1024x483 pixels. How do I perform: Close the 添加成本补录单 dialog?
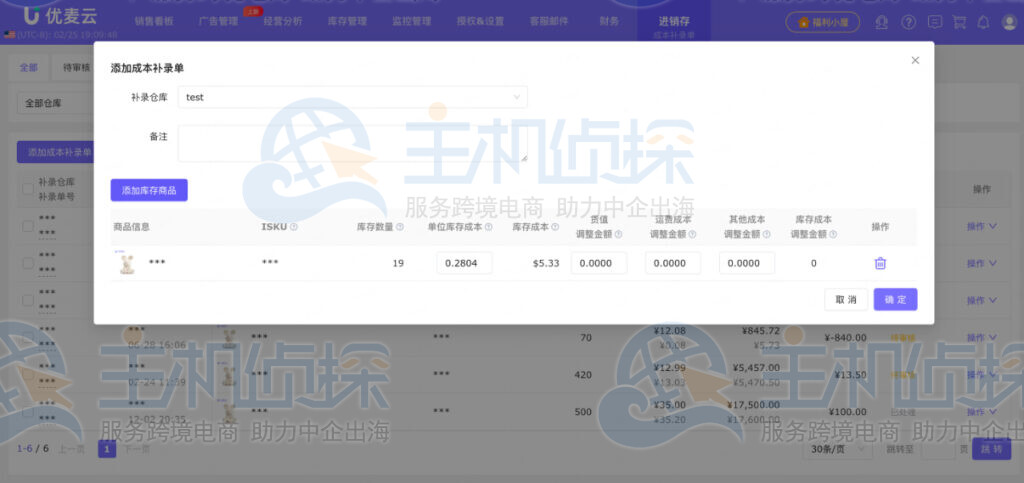click(x=914, y=61)
